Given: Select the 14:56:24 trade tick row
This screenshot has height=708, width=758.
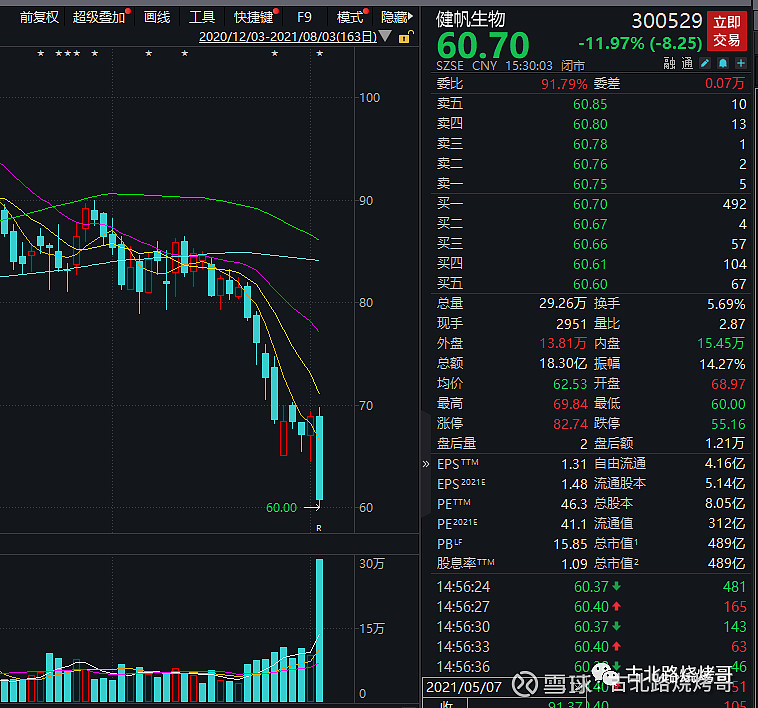Looking at the screenshot, I should [x=591, y=587].
